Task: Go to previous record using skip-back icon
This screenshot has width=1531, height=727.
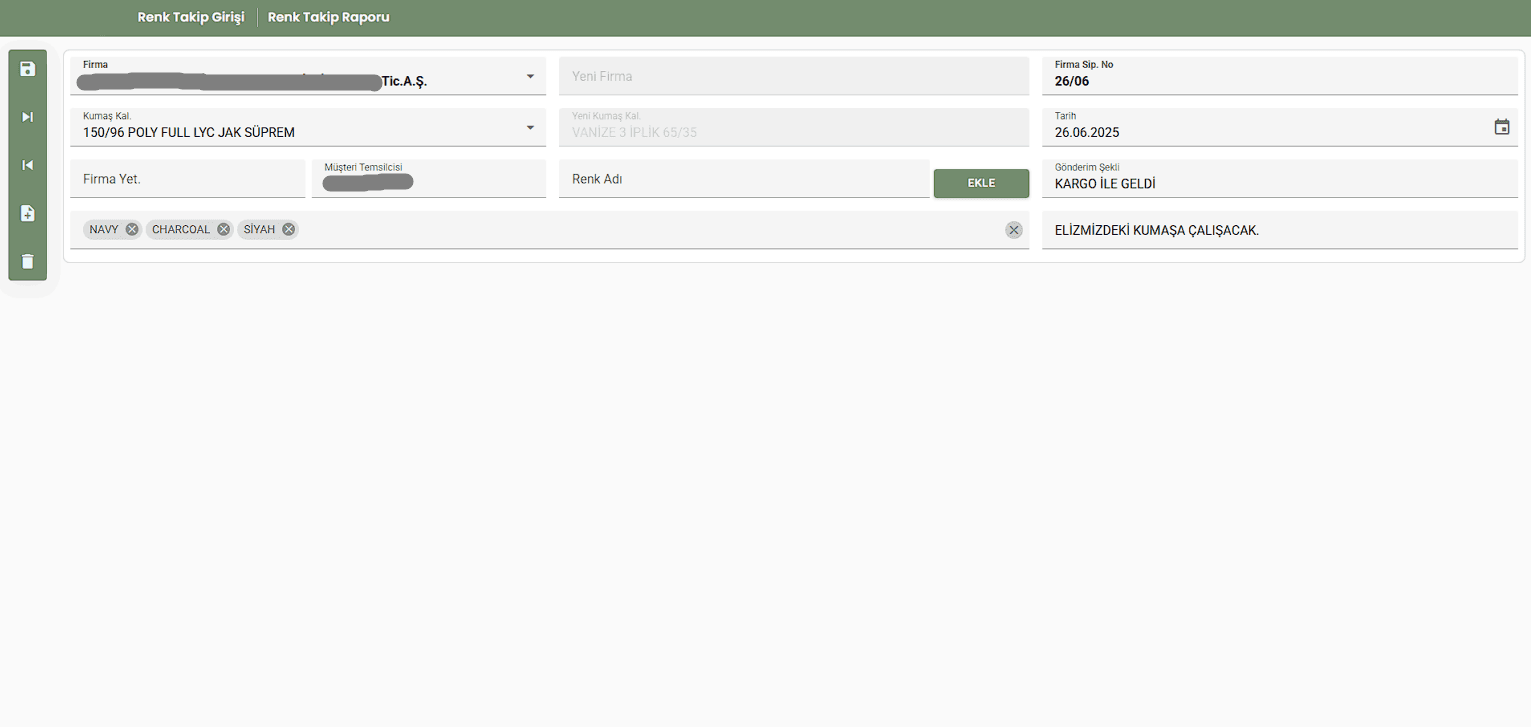Action: 27,165
